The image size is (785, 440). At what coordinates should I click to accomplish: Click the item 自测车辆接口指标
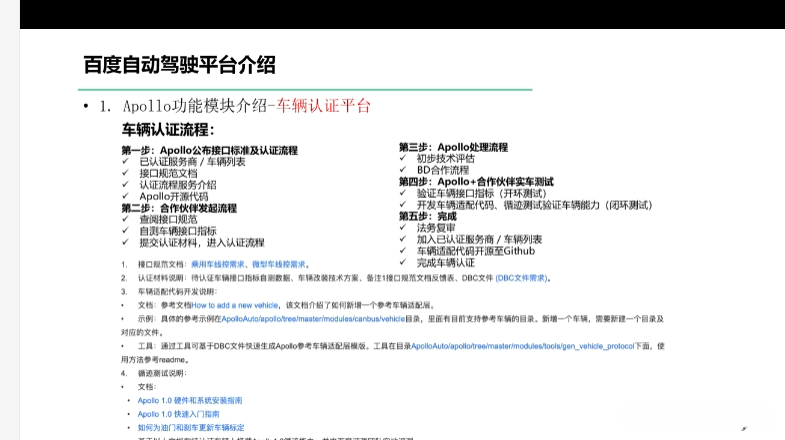178,231
